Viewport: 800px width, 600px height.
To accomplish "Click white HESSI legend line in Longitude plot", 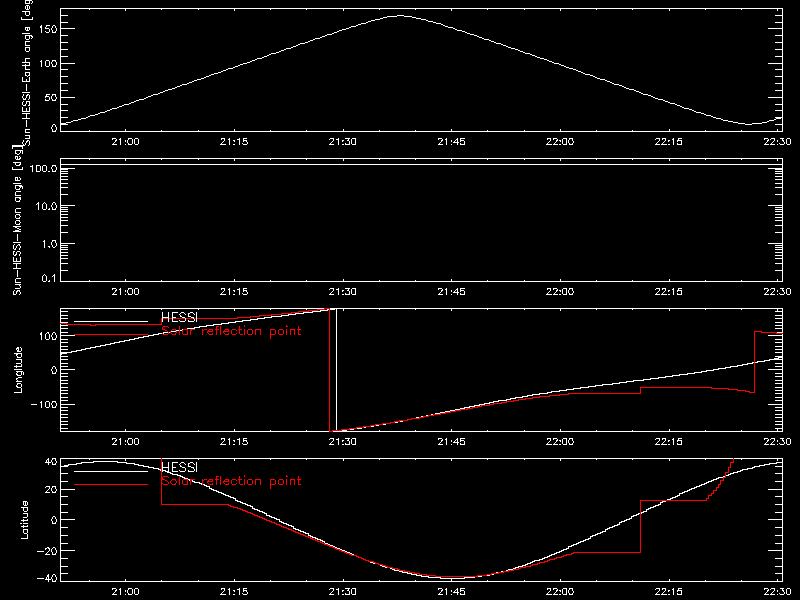I will point(111,322).
